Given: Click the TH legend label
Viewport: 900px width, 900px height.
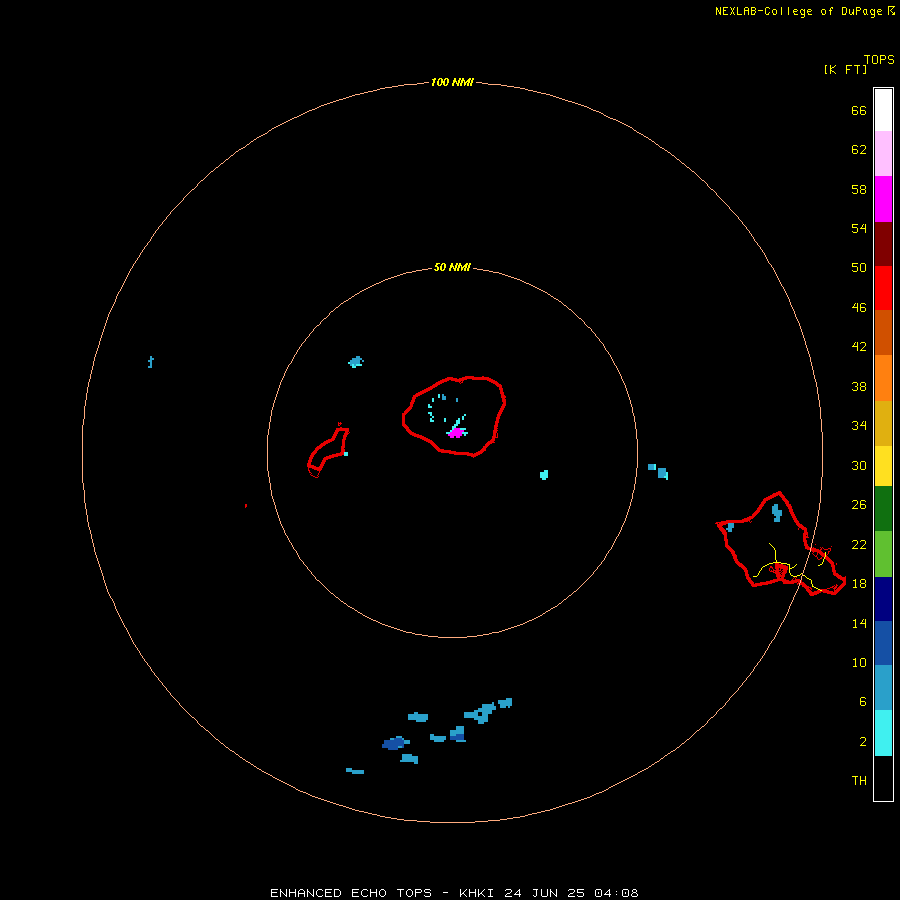Looking at the screenshot, I should (859, 781).
